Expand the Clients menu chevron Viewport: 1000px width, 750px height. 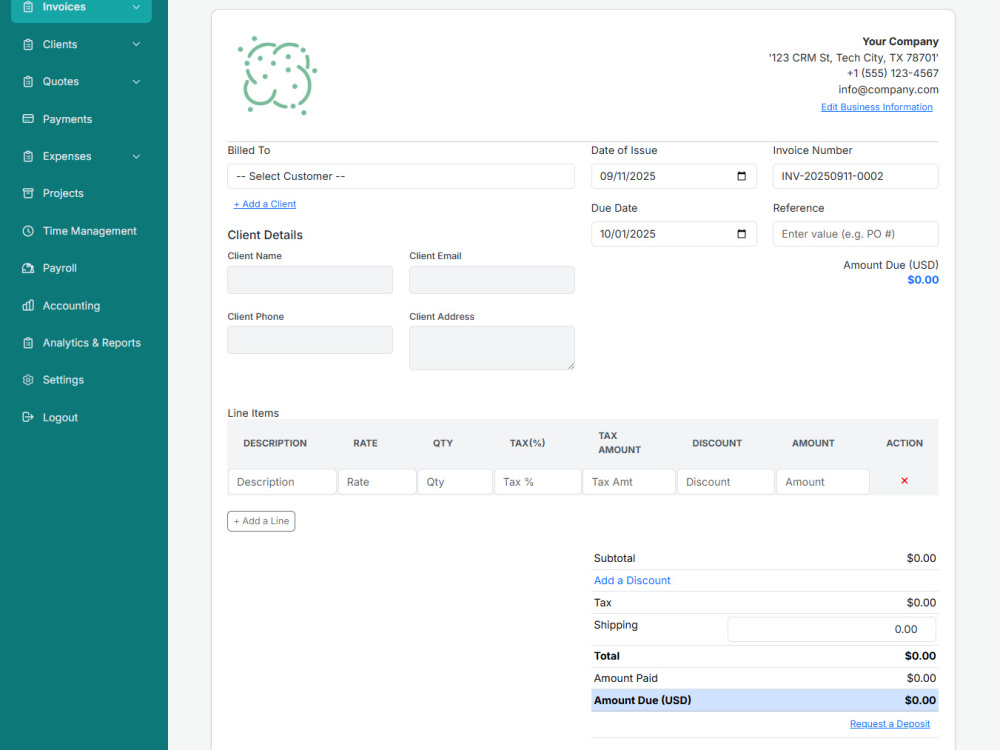[x=136, y=45]
